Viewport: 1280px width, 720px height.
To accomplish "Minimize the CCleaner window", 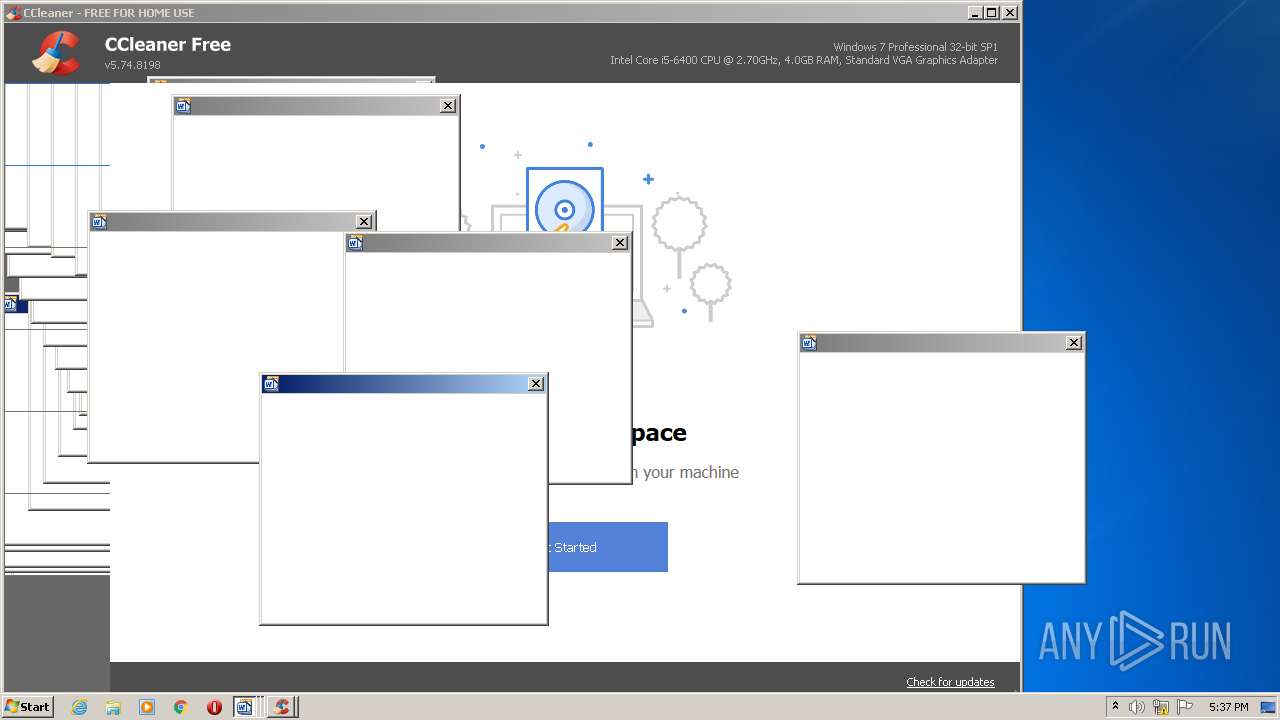I will pyautogui.click(x=975, y=13).
